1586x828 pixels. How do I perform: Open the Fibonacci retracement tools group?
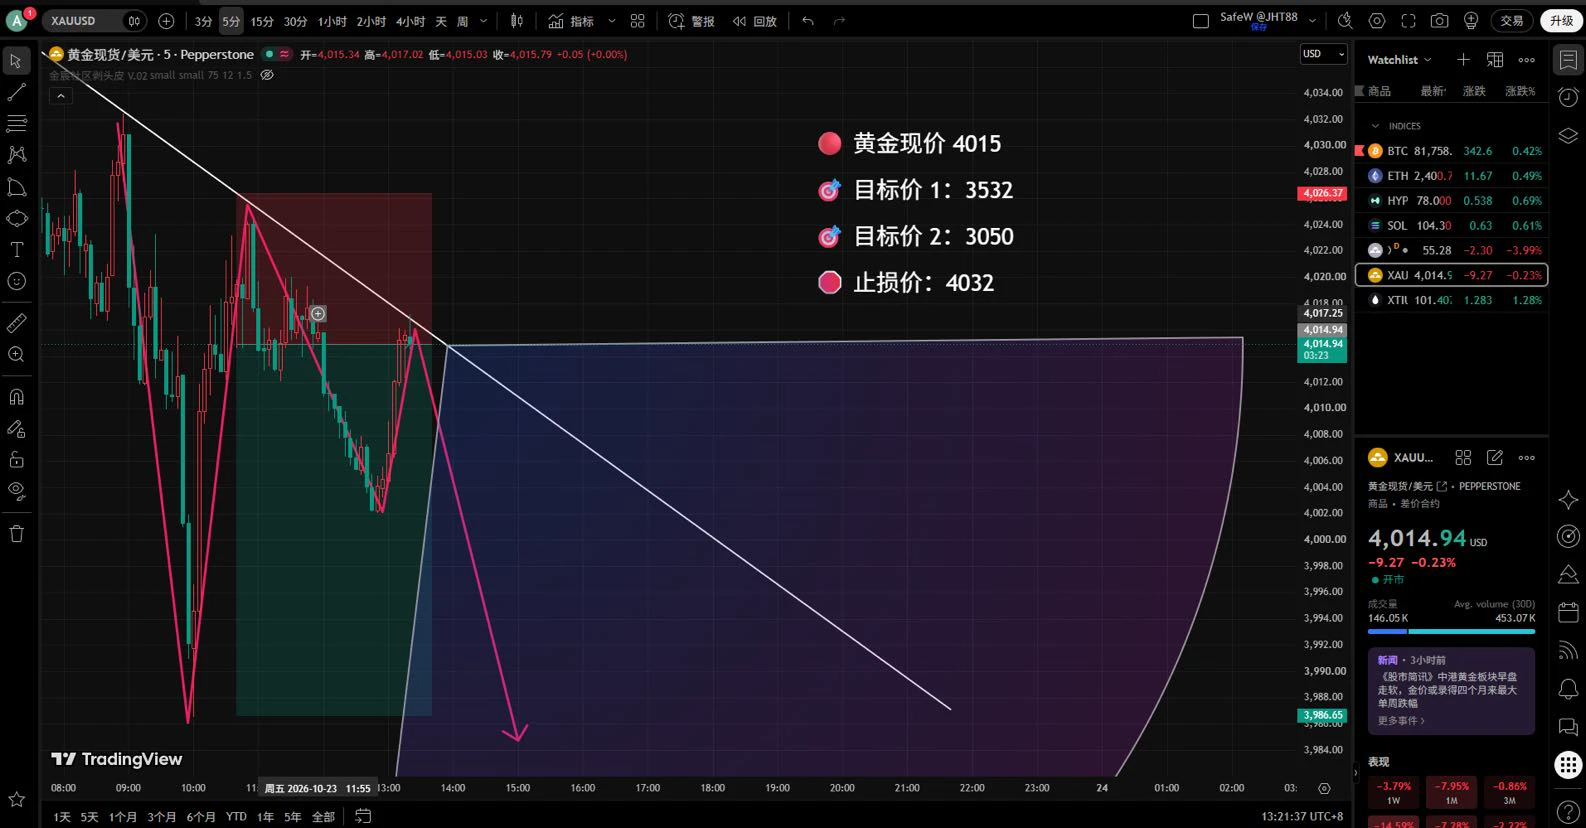[x=17, y=123]
